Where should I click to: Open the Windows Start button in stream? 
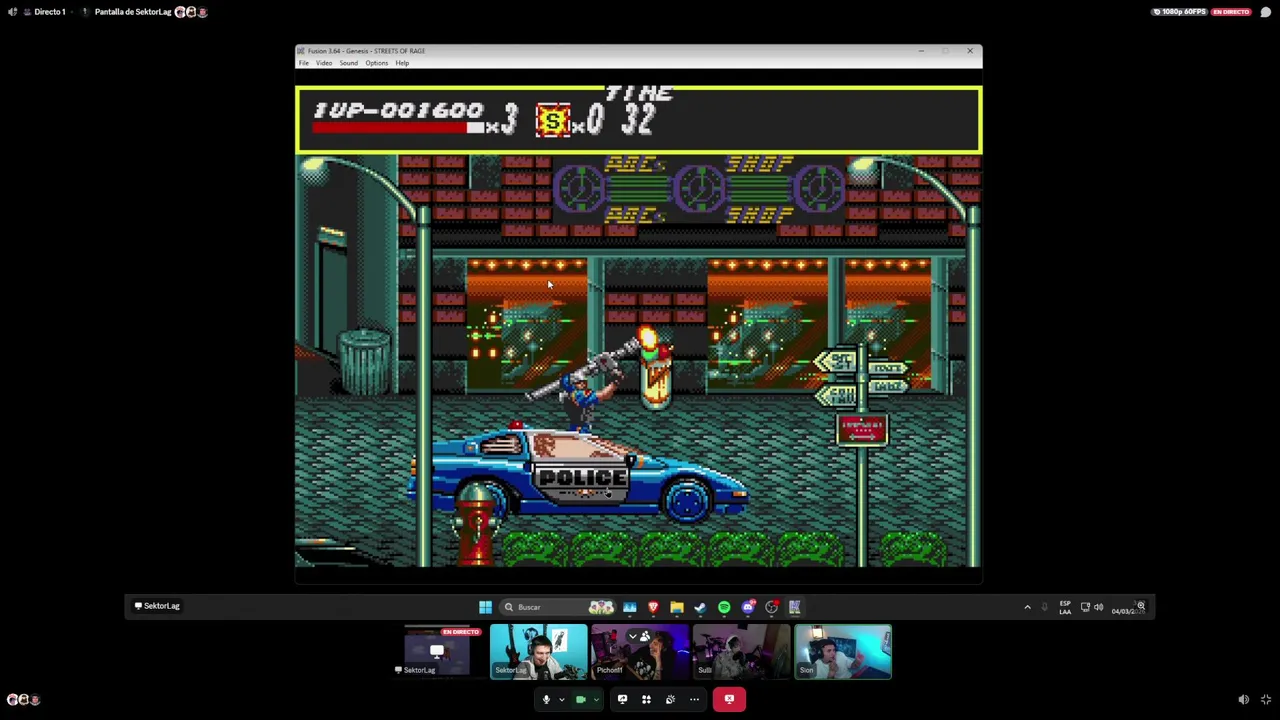485,607
